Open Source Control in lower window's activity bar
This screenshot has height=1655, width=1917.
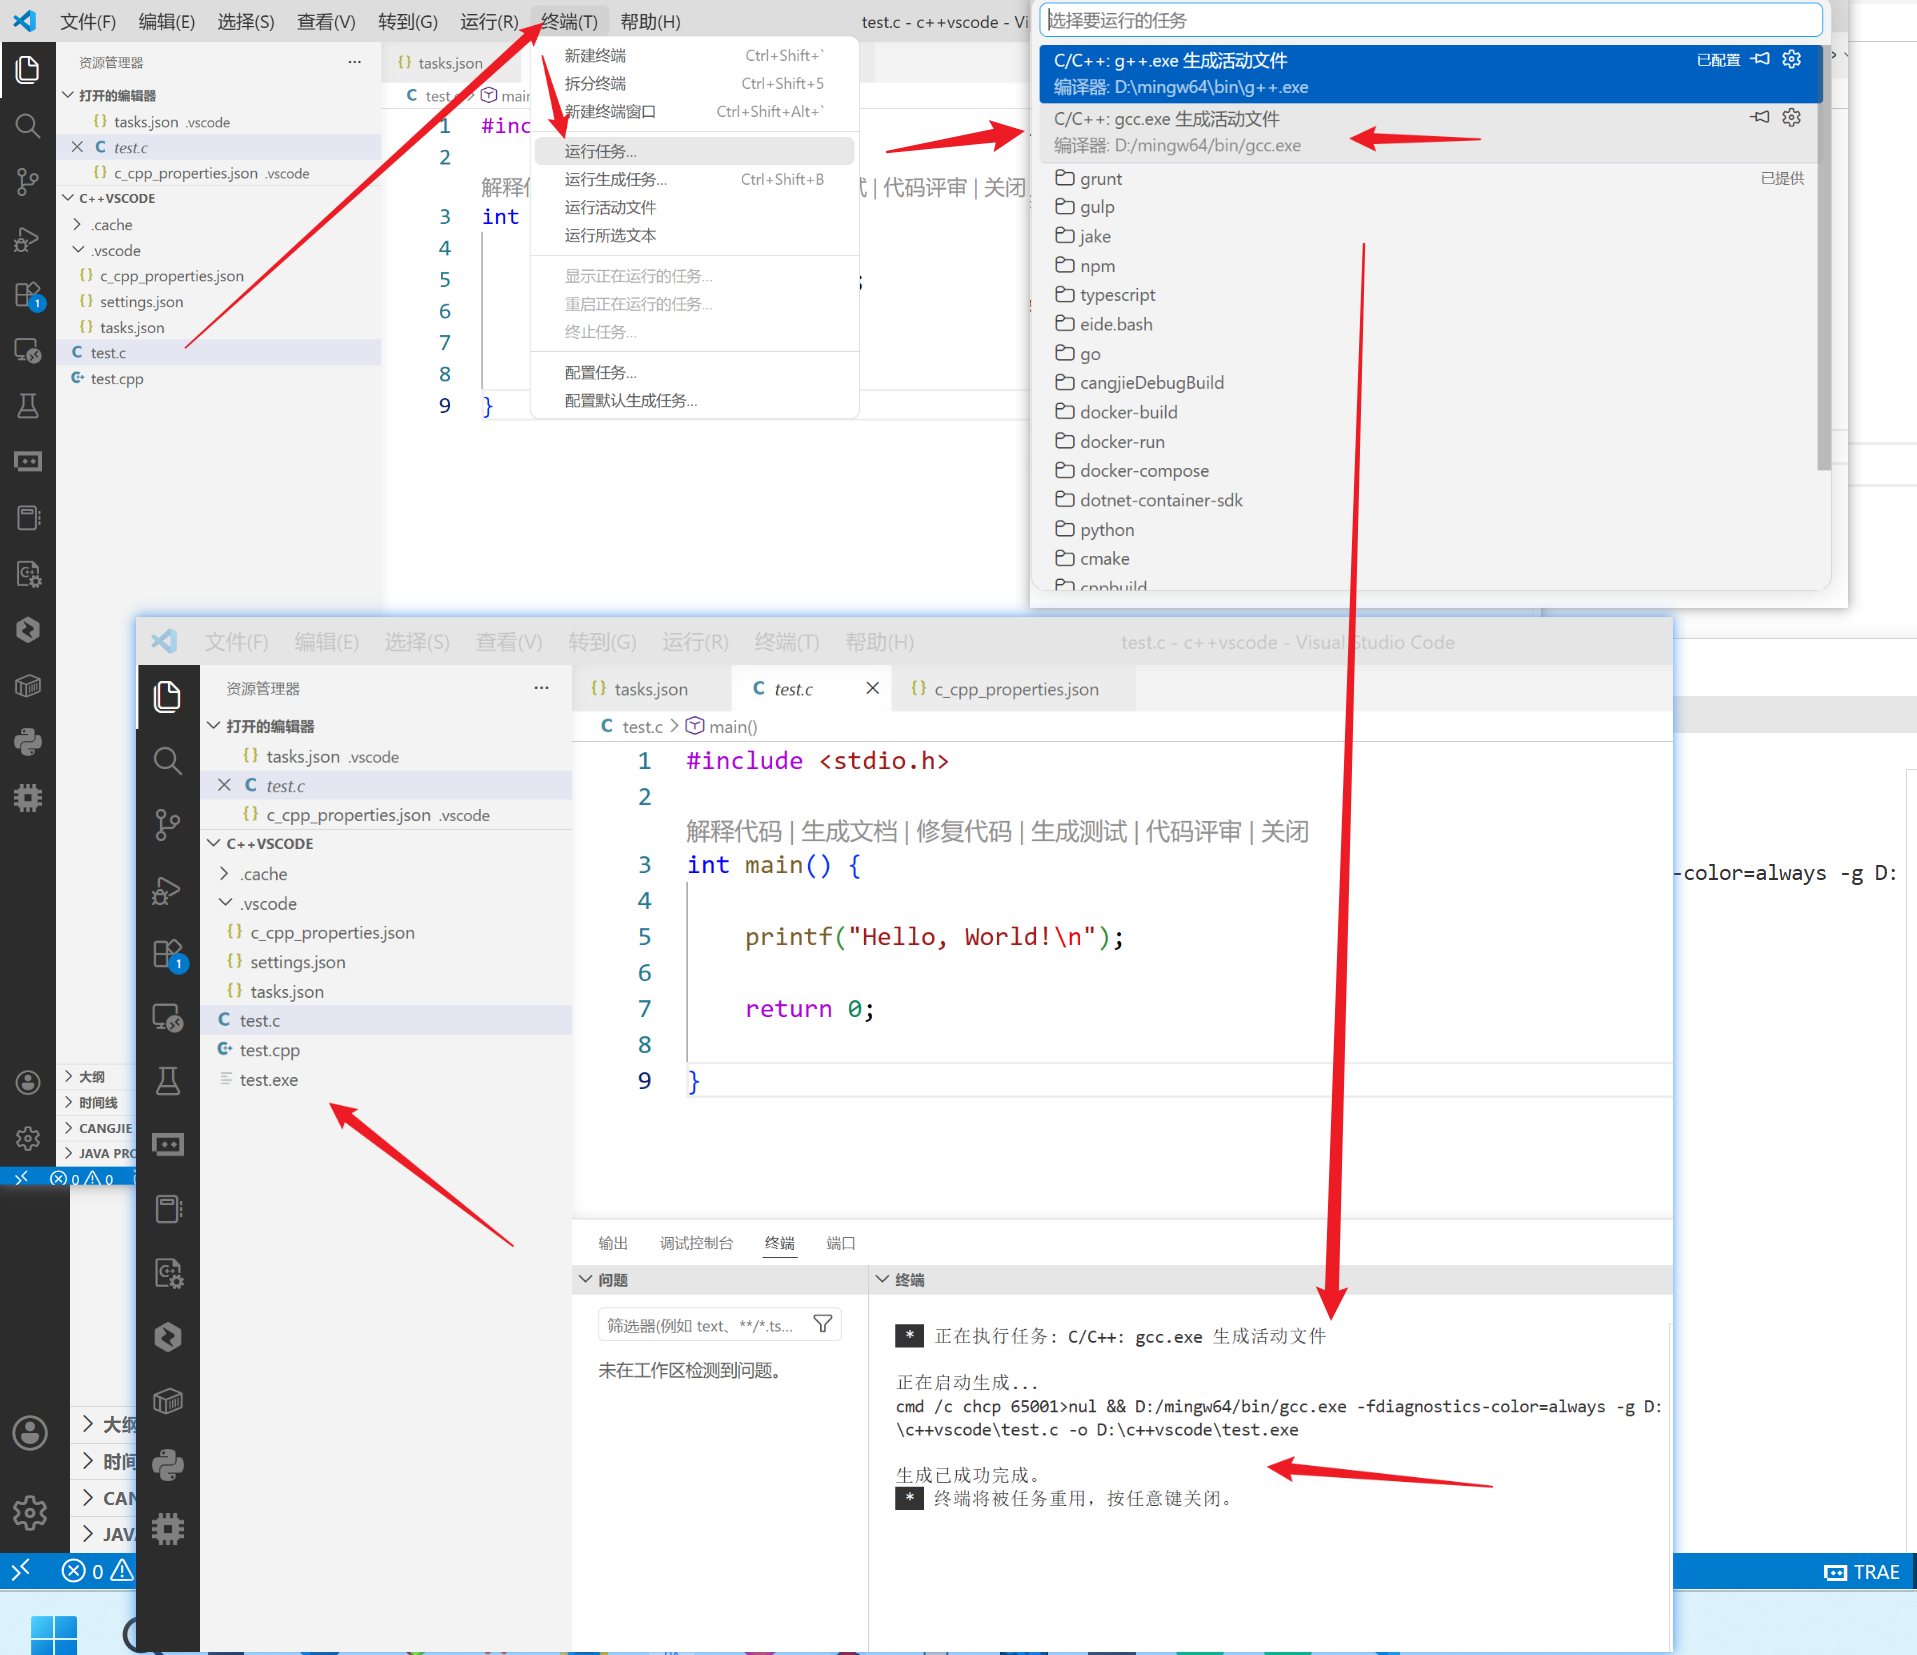pyautogui.click(x=168, y=825)
